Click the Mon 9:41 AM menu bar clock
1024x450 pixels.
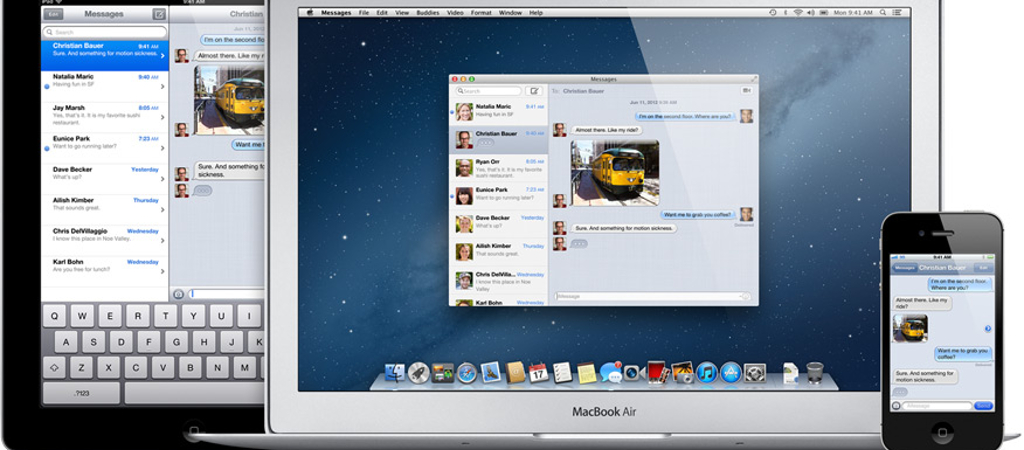click(853, 12)
